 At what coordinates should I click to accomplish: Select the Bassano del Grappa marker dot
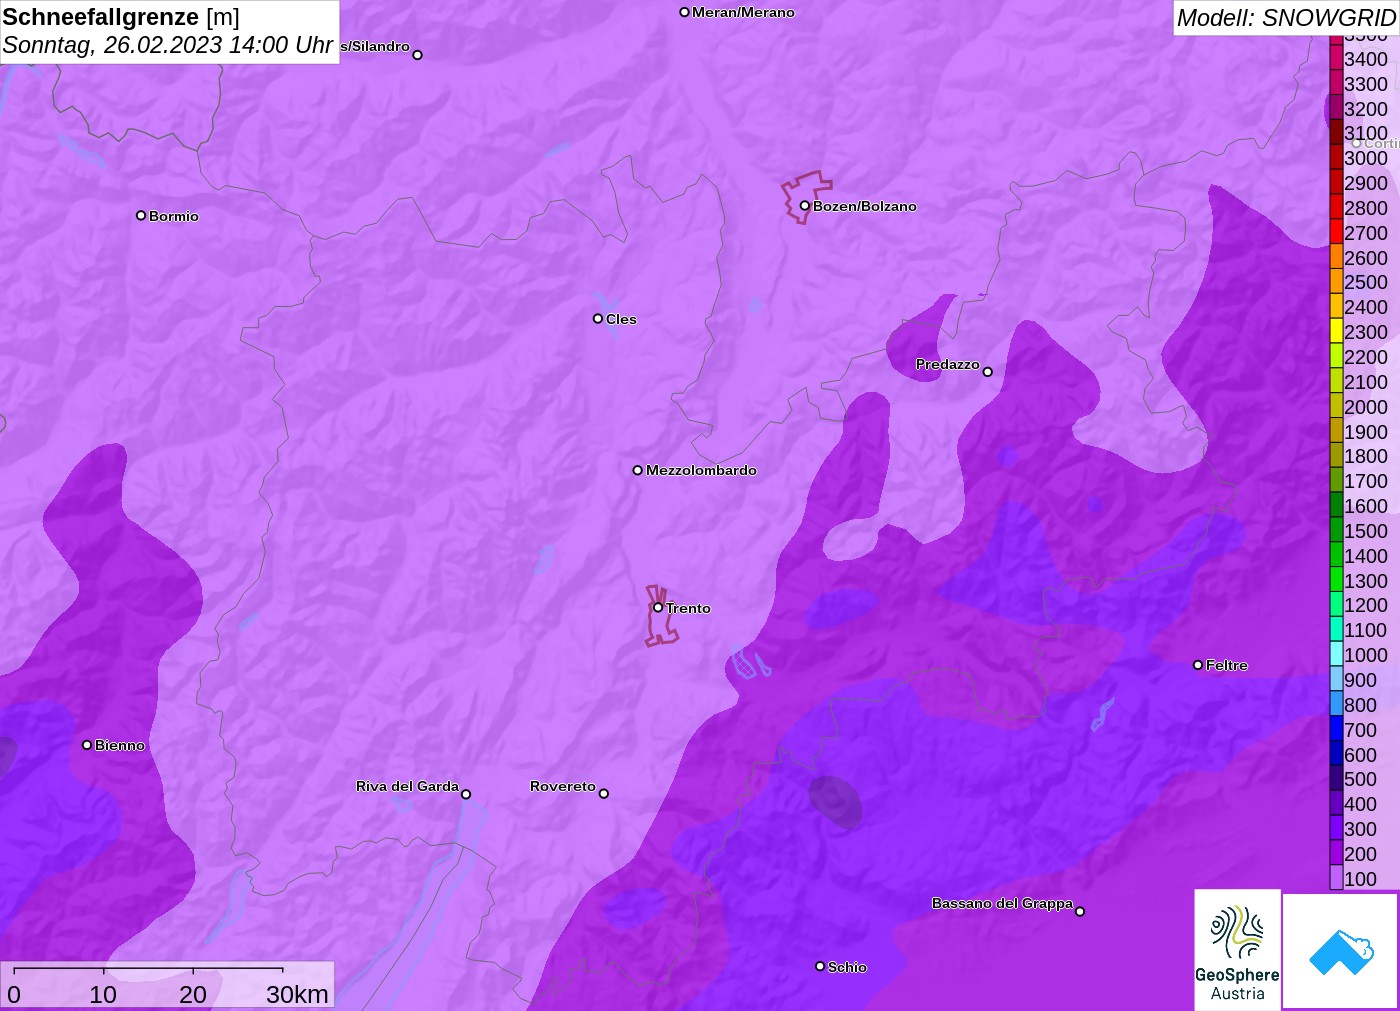[1080, 911]
